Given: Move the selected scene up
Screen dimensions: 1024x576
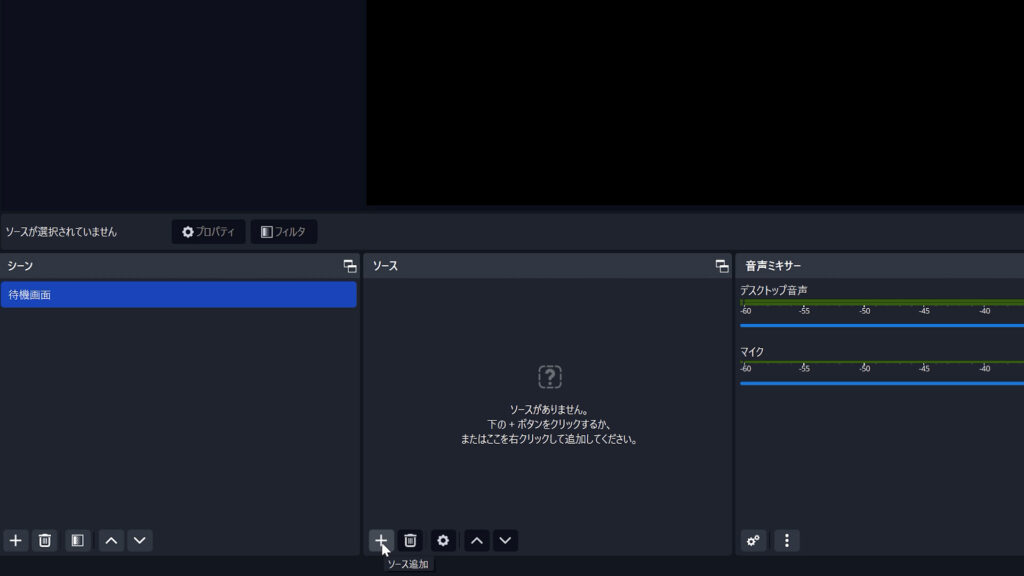Looking at the screenshot, I should coord(111,540).
